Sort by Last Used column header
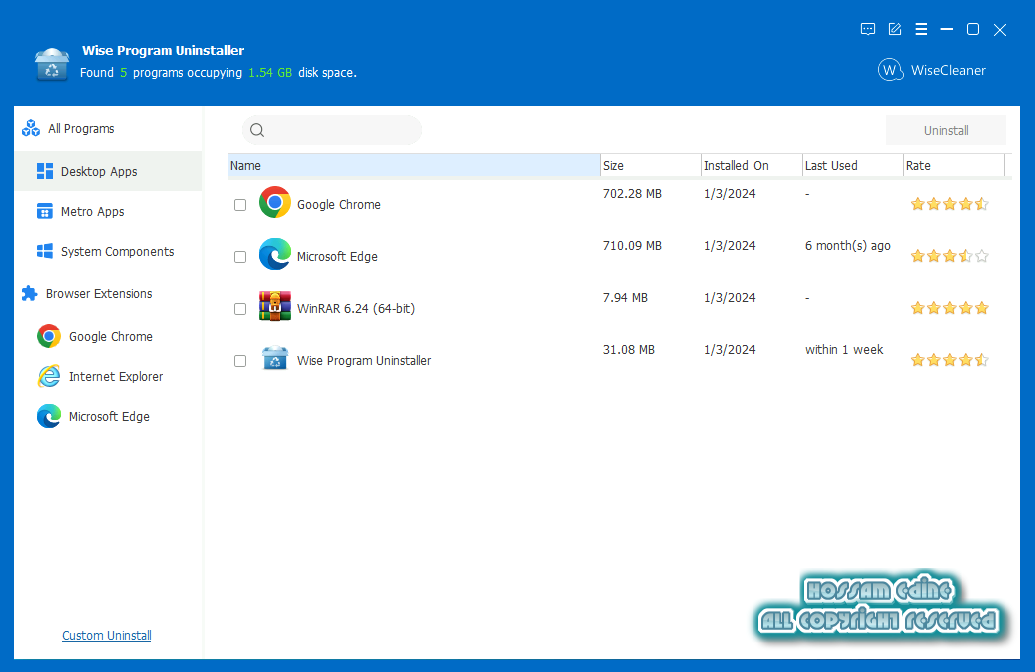1035x672 pixels. coord(852,166)
